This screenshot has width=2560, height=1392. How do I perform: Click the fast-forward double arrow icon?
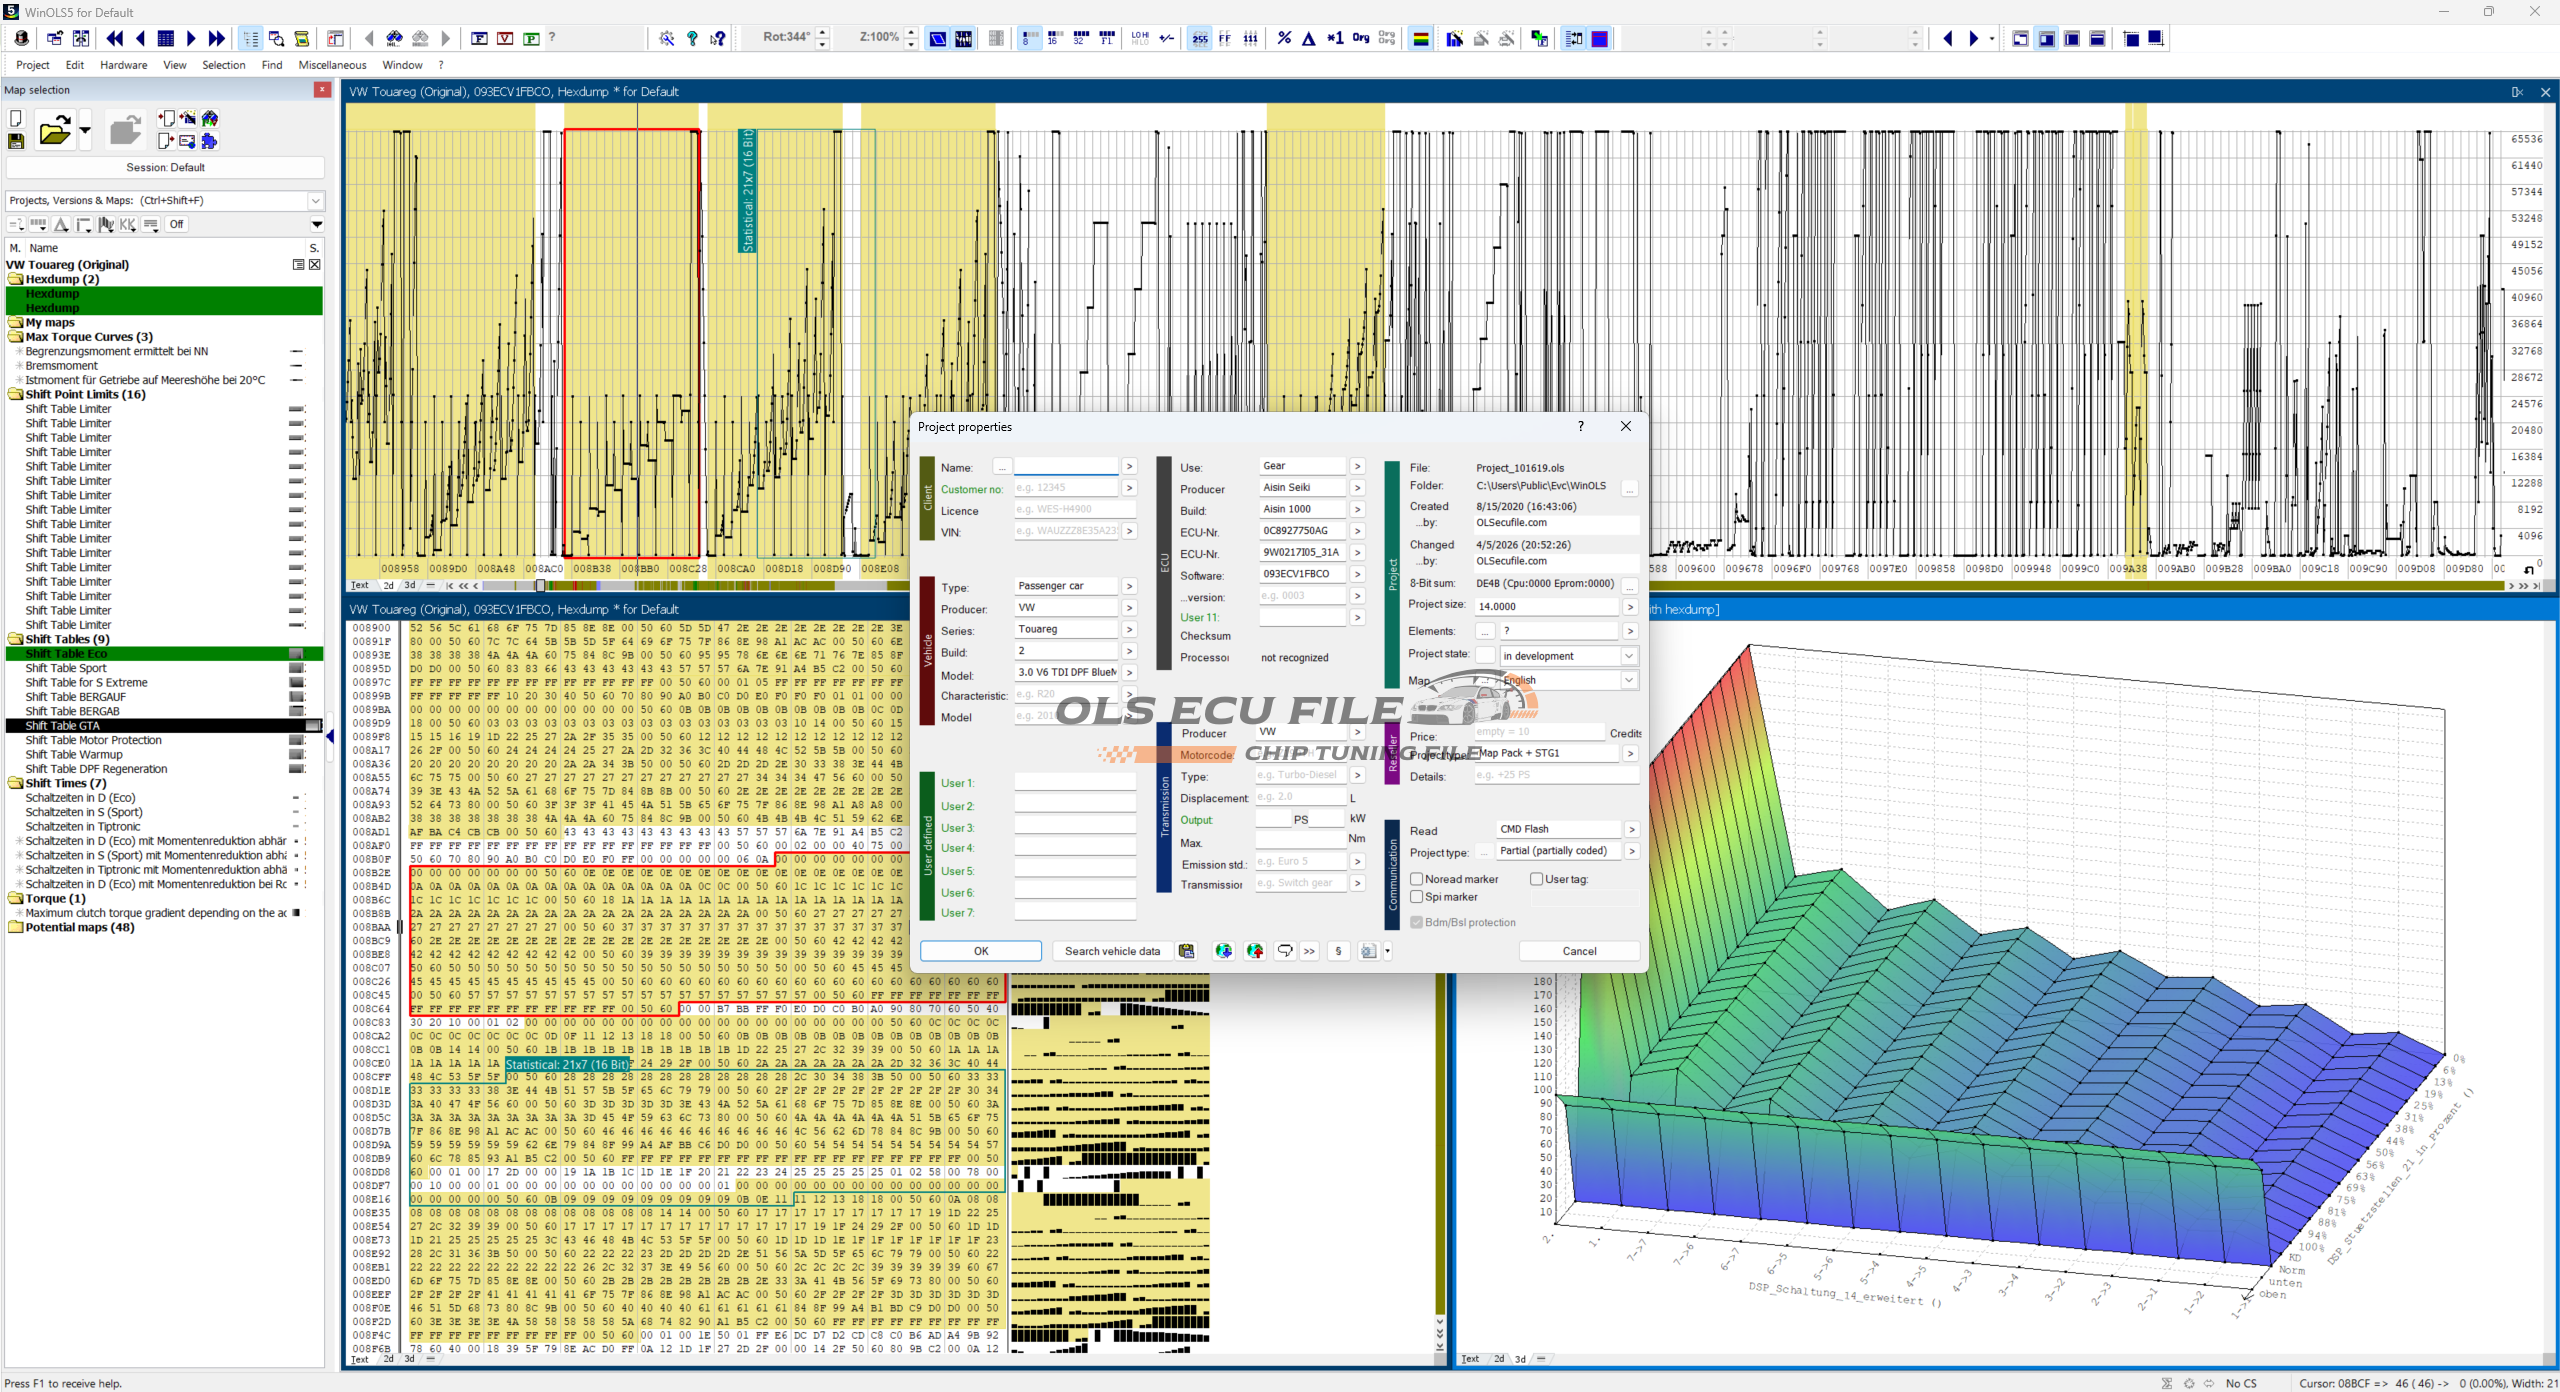click(216, 39)
